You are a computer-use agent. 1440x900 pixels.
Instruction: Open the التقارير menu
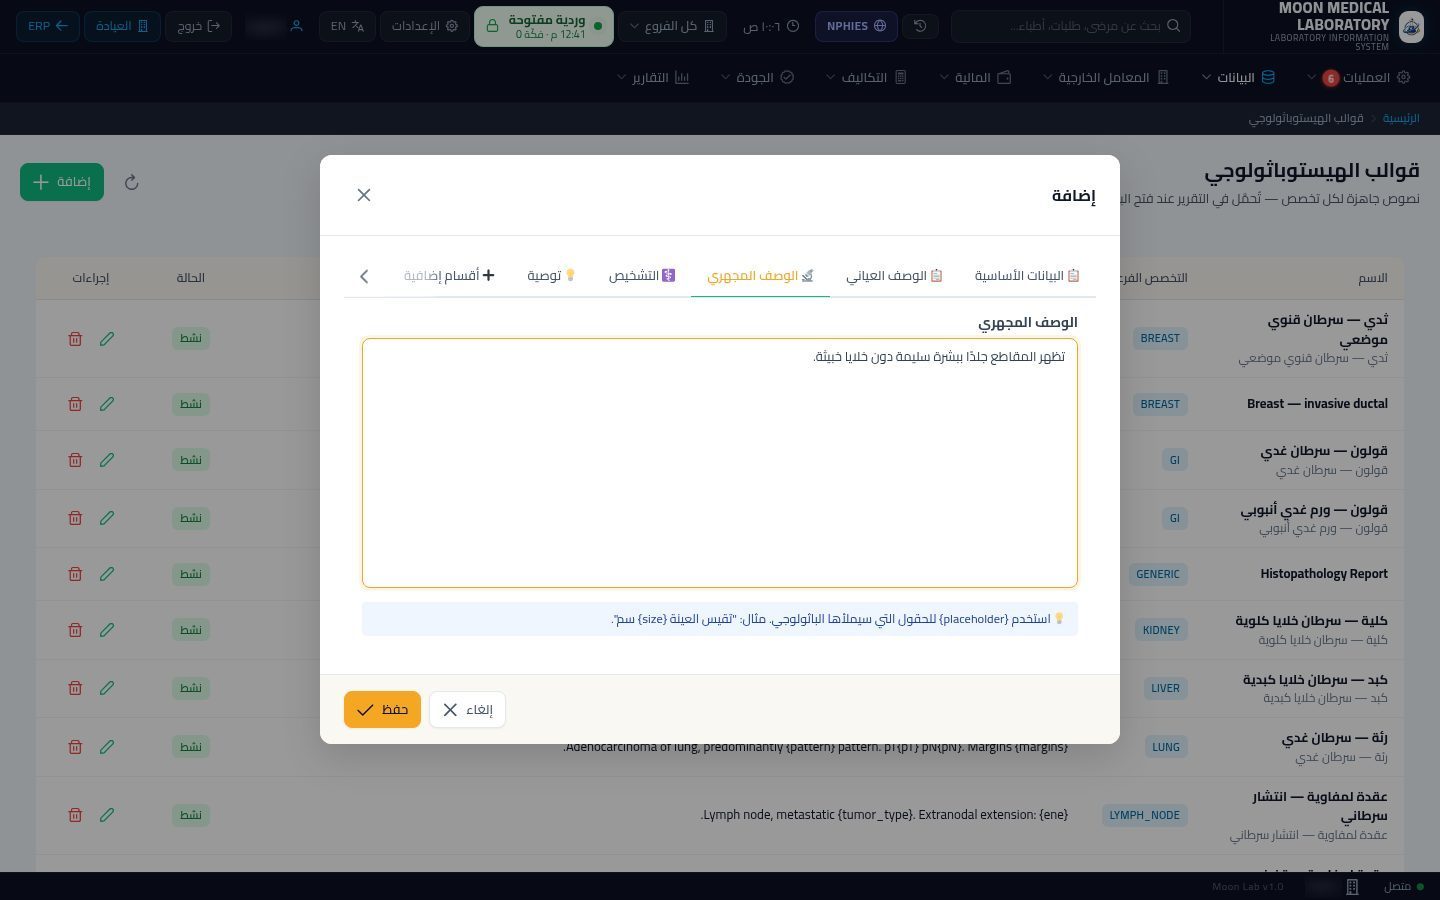(653, 77)
